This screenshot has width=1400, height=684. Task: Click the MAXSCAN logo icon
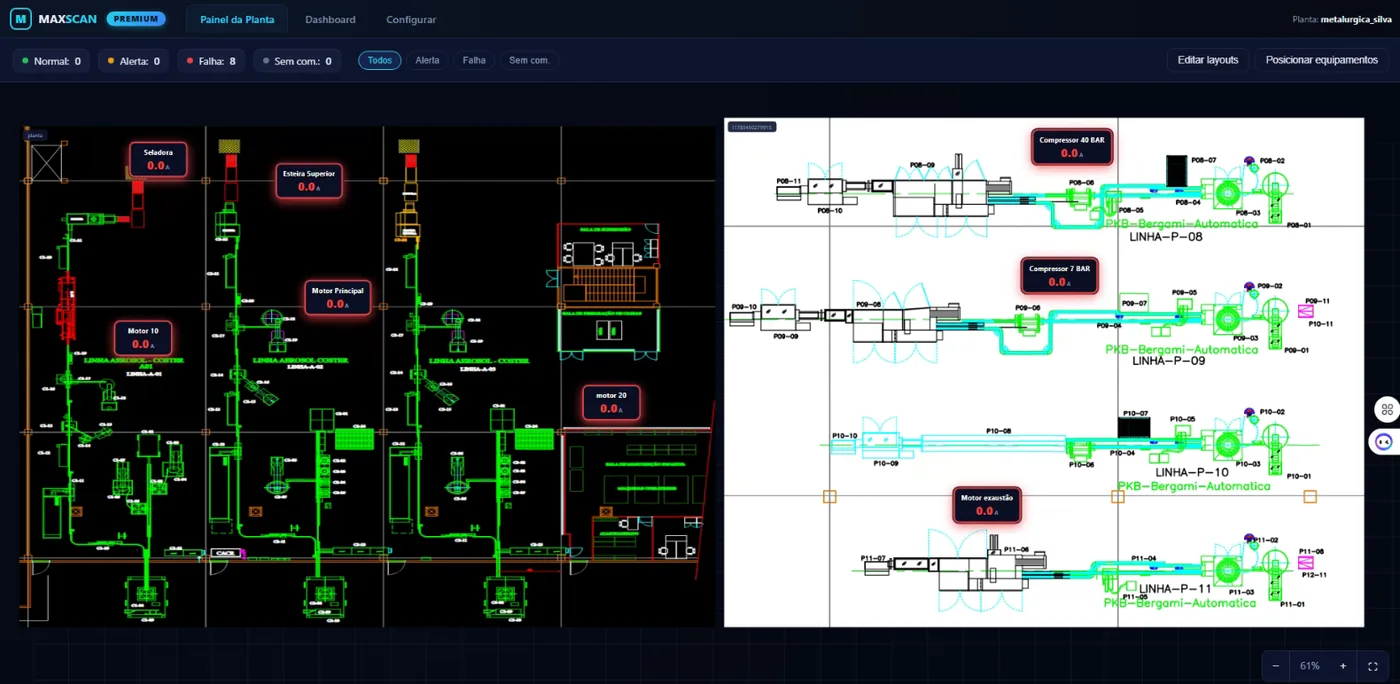(21, 19)
